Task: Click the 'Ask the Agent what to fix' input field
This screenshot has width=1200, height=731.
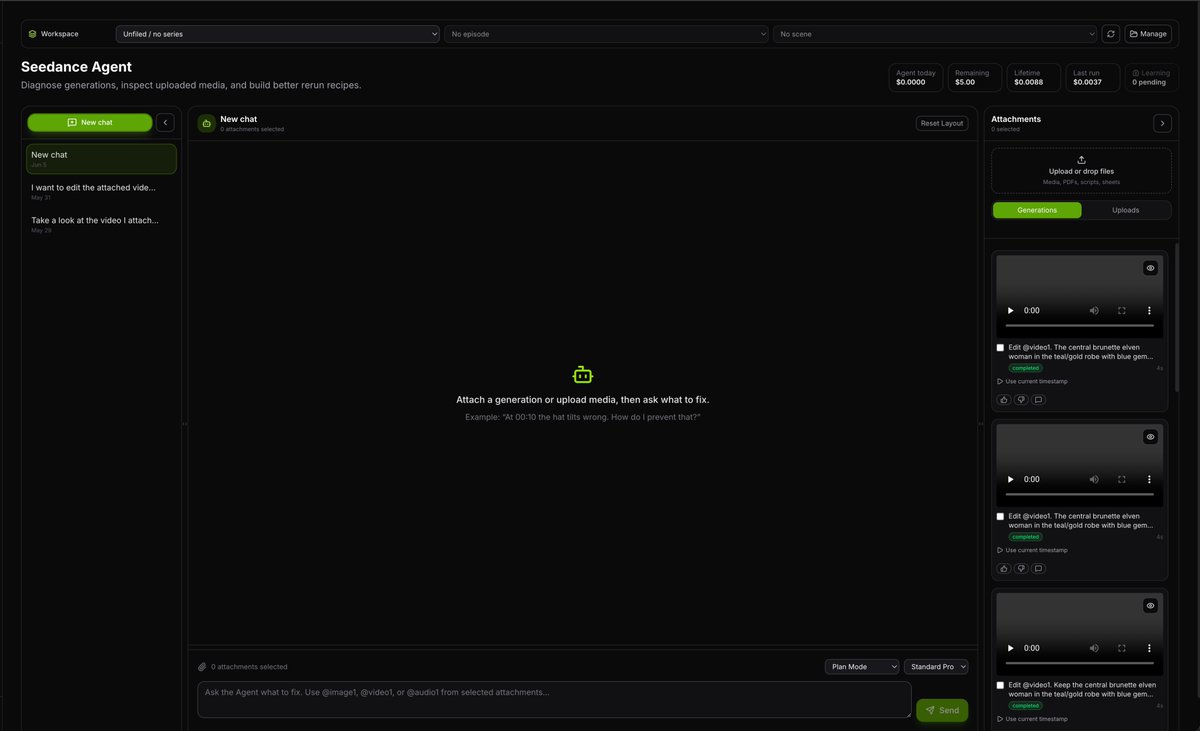Action: (x=554, y=700)
